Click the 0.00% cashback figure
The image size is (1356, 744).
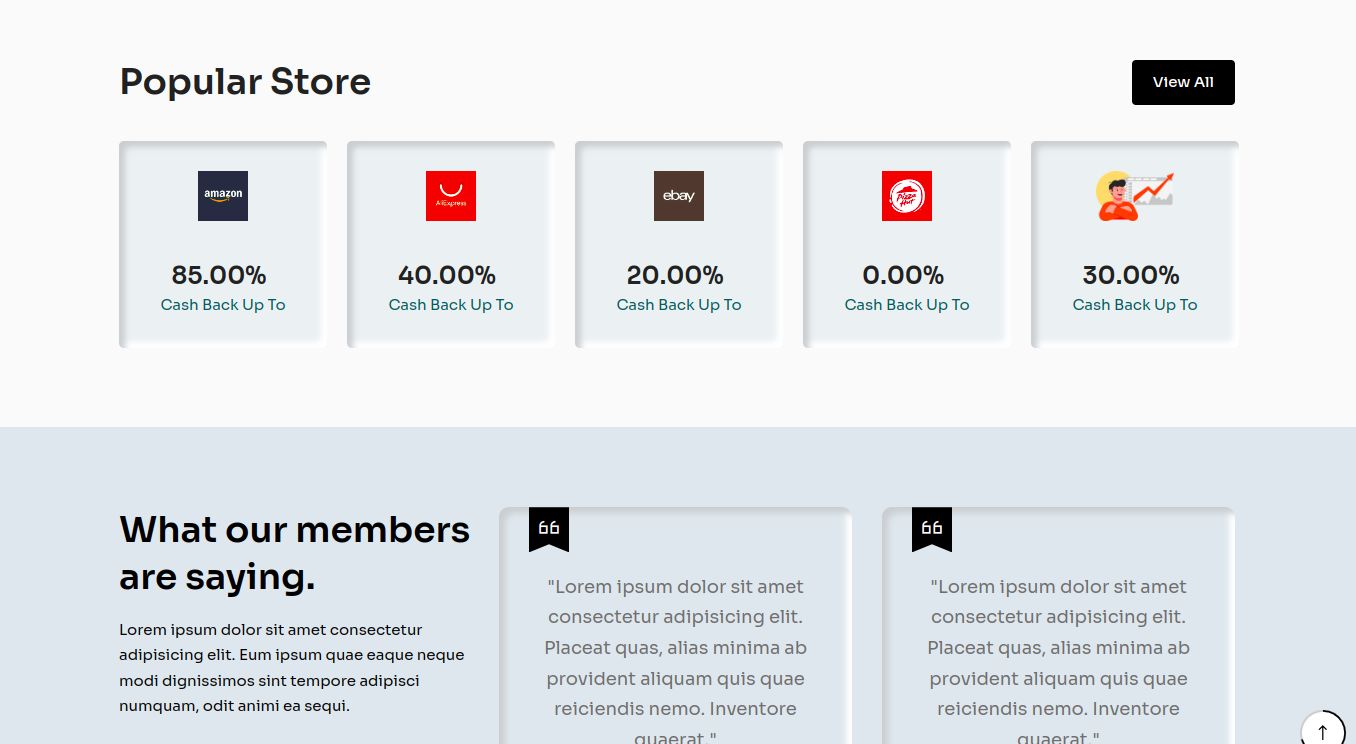pyautogui.click(x=903, y=275)
